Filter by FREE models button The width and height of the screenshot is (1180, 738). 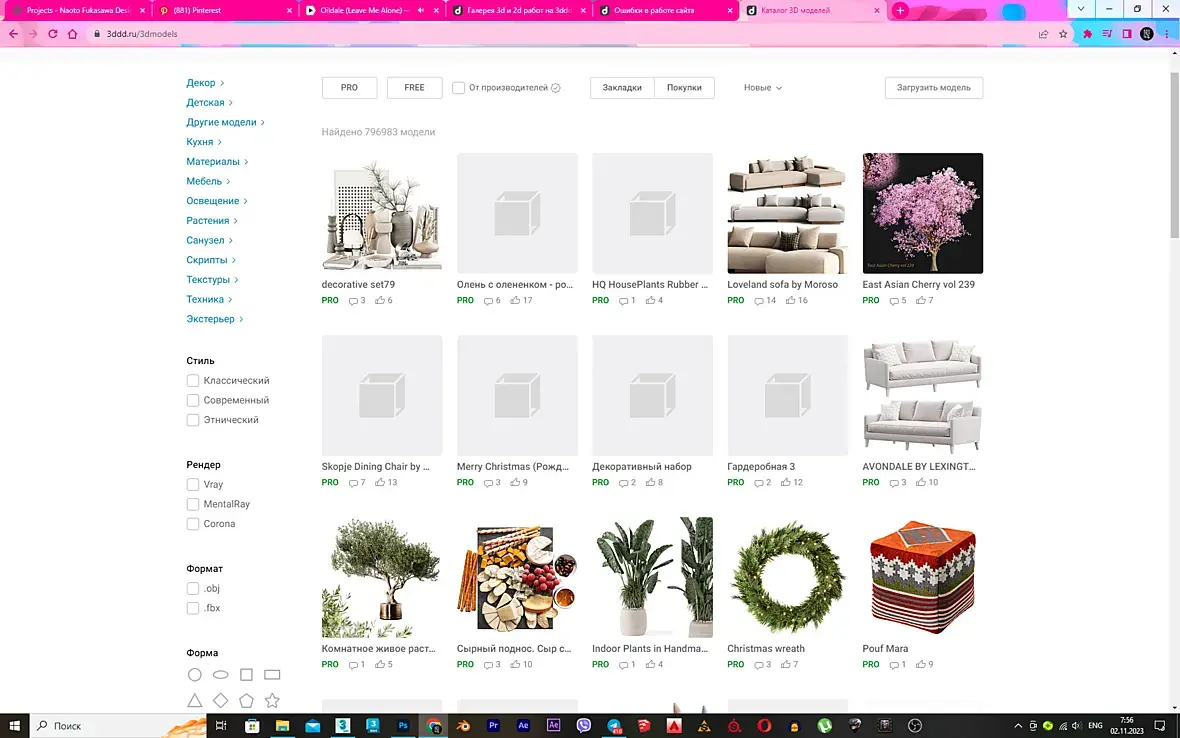click(x=415, y=88)
